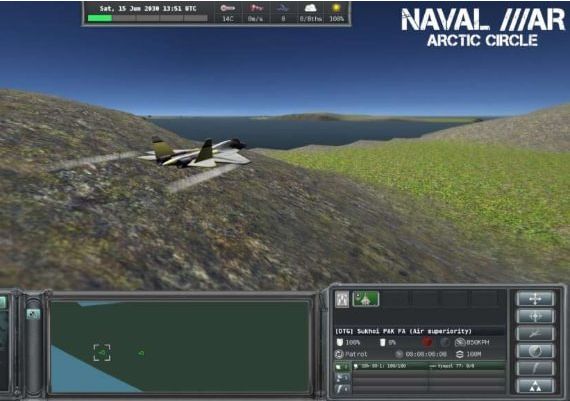Click the sea state wave icon
Viewport: 570px width, 401px height.
pos(283,8)
